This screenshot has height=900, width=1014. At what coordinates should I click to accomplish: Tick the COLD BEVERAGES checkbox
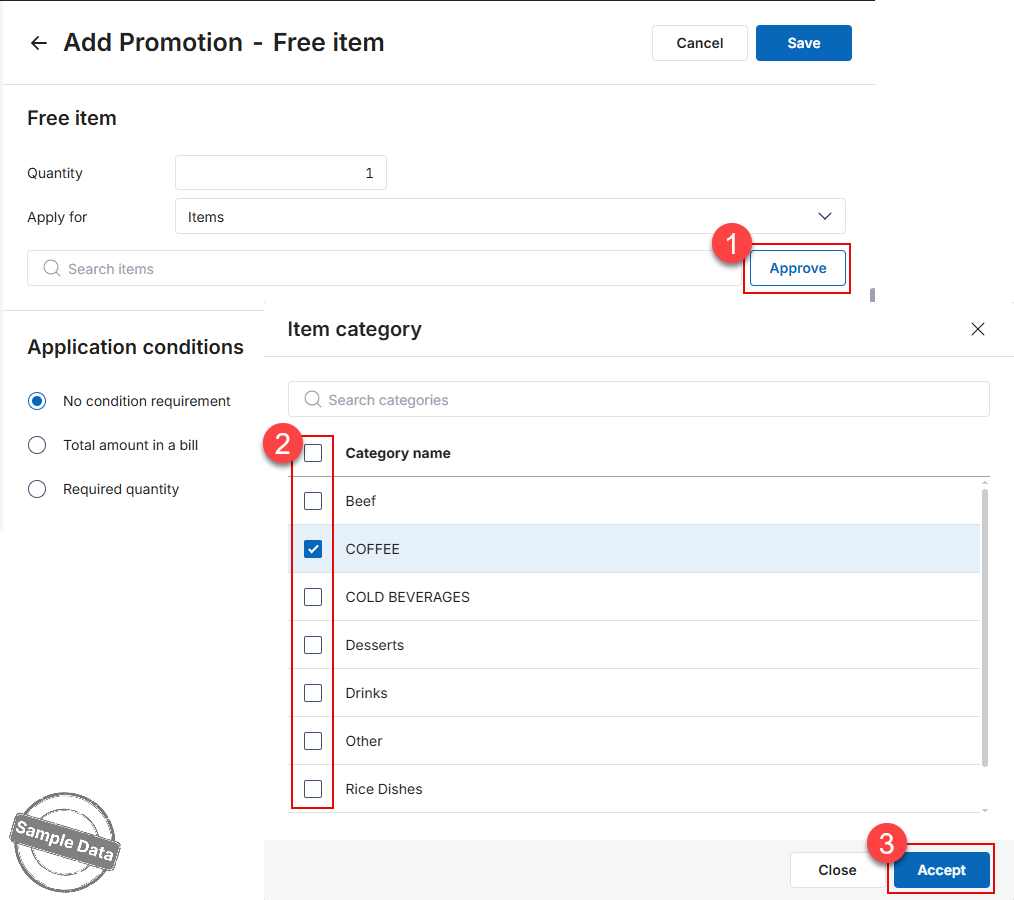point(313,597)
